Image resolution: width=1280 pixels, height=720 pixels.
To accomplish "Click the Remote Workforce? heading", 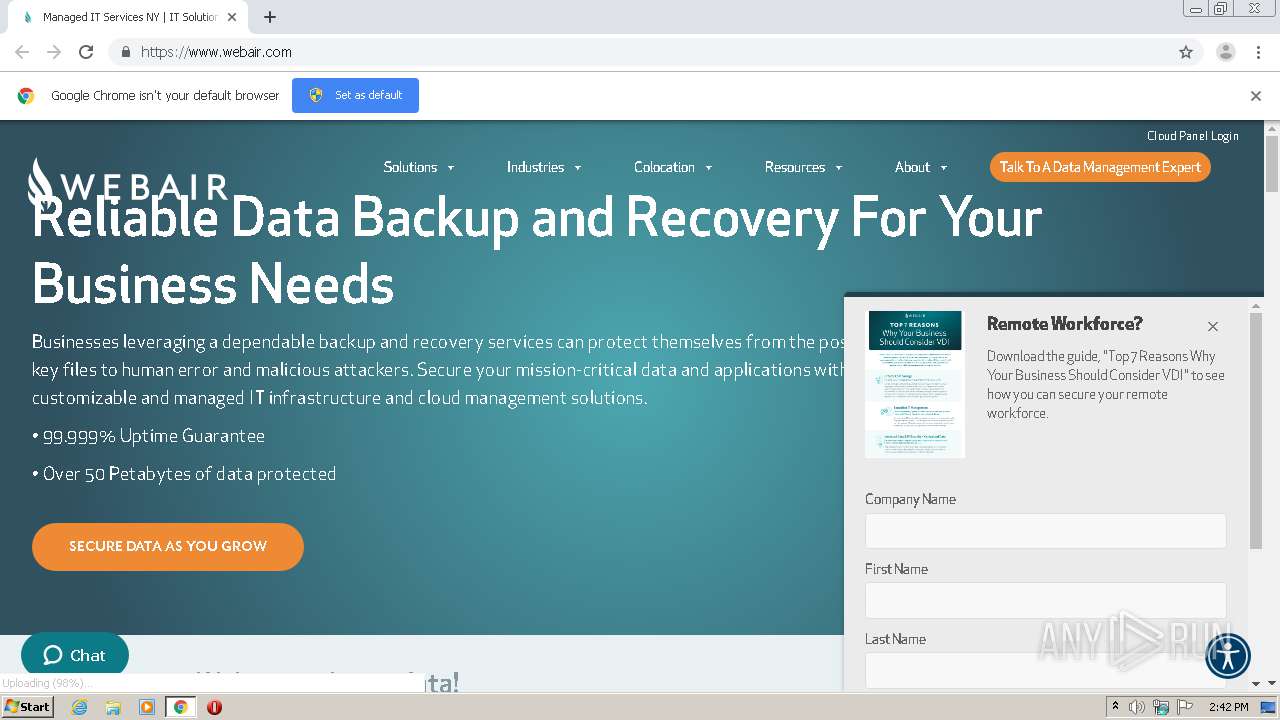I will [x=1064, y=324].
